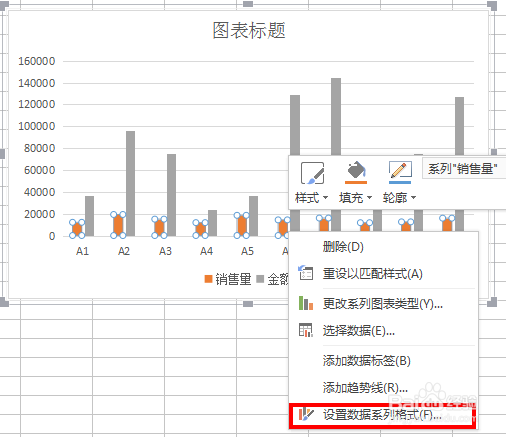
Task: Open the 系列"销售量" element selector box
Action: tap(463, 169)
